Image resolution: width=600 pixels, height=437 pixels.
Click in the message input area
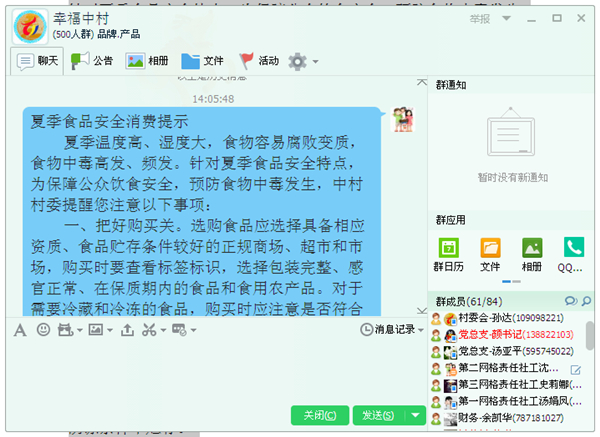pyautogui.click(x=216, y=369)
